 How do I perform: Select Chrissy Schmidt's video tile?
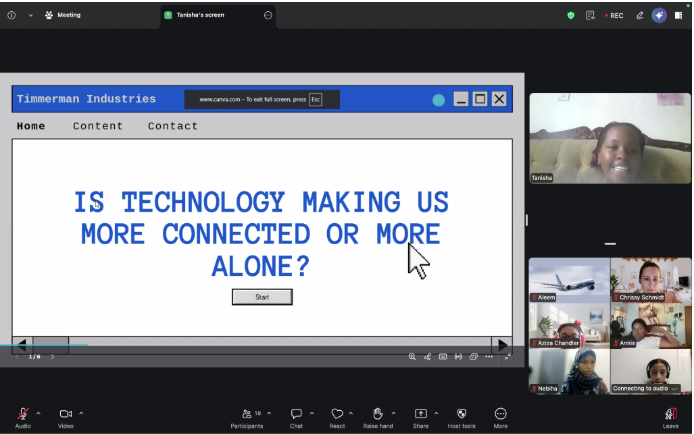point(651,280)
